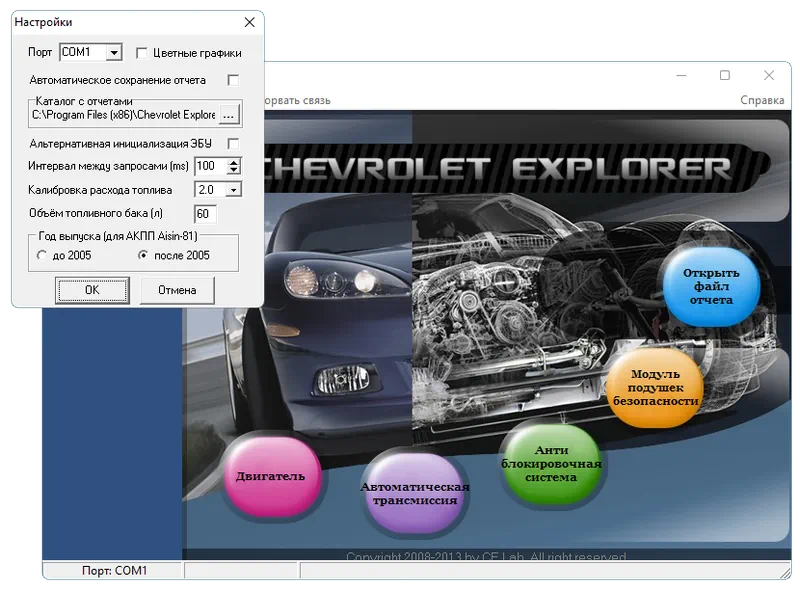Viewport: 800px width, 591px height.
Task: Click Открыть файл отчета blue bubble
Action: 711,286
